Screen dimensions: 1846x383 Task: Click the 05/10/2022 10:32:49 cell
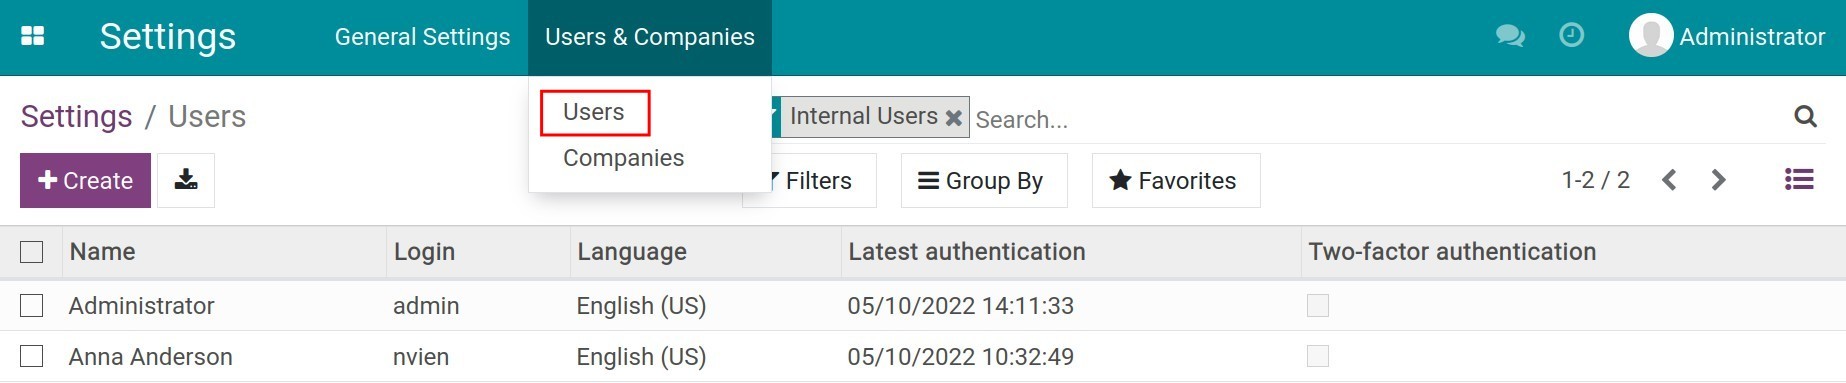[x=961, y=357]
